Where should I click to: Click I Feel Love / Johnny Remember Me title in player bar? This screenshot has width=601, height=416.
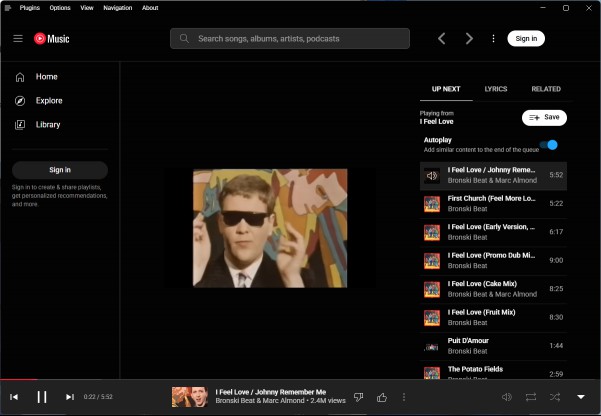click(271, 392)
